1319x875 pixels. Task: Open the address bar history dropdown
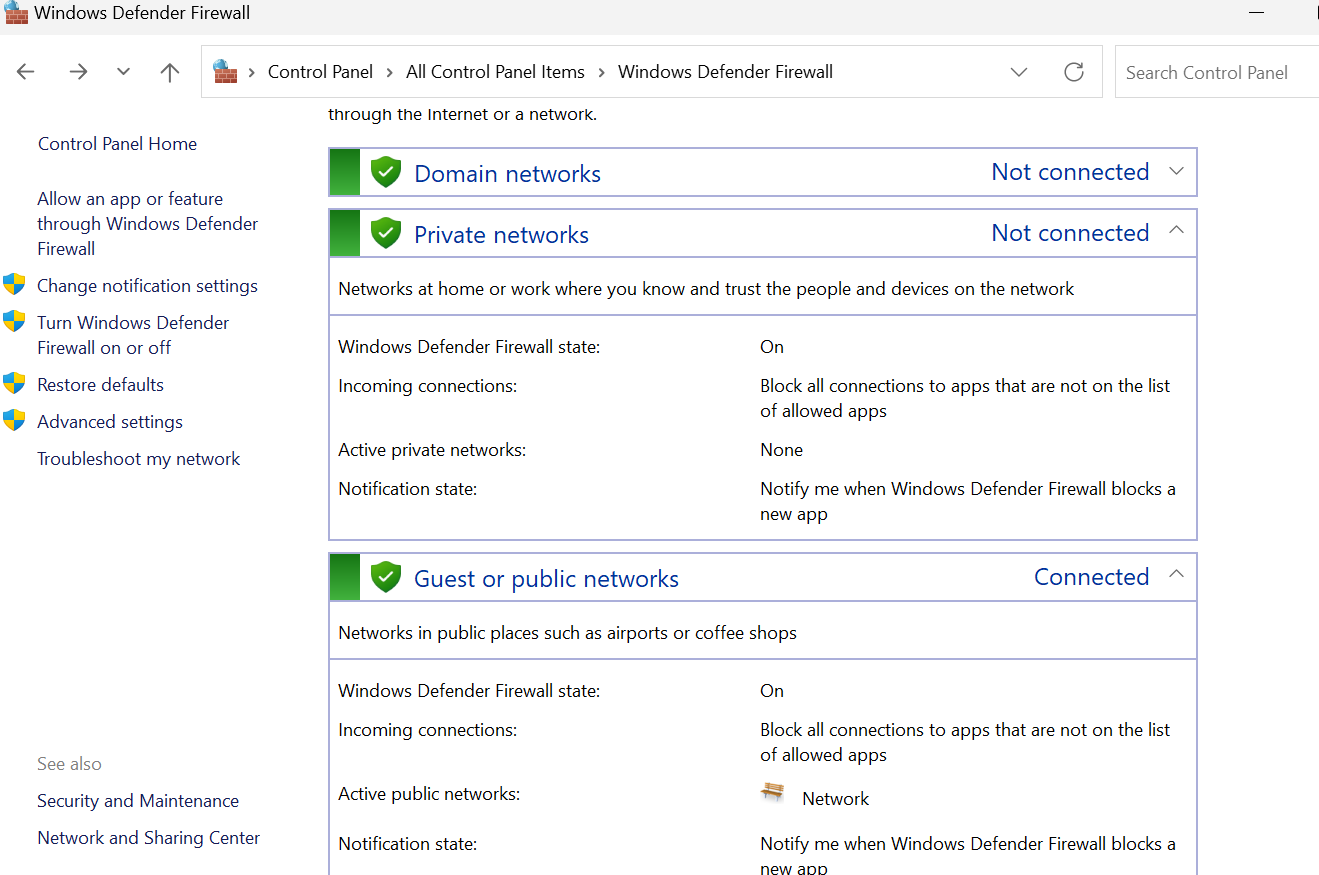coord(1019,72)
